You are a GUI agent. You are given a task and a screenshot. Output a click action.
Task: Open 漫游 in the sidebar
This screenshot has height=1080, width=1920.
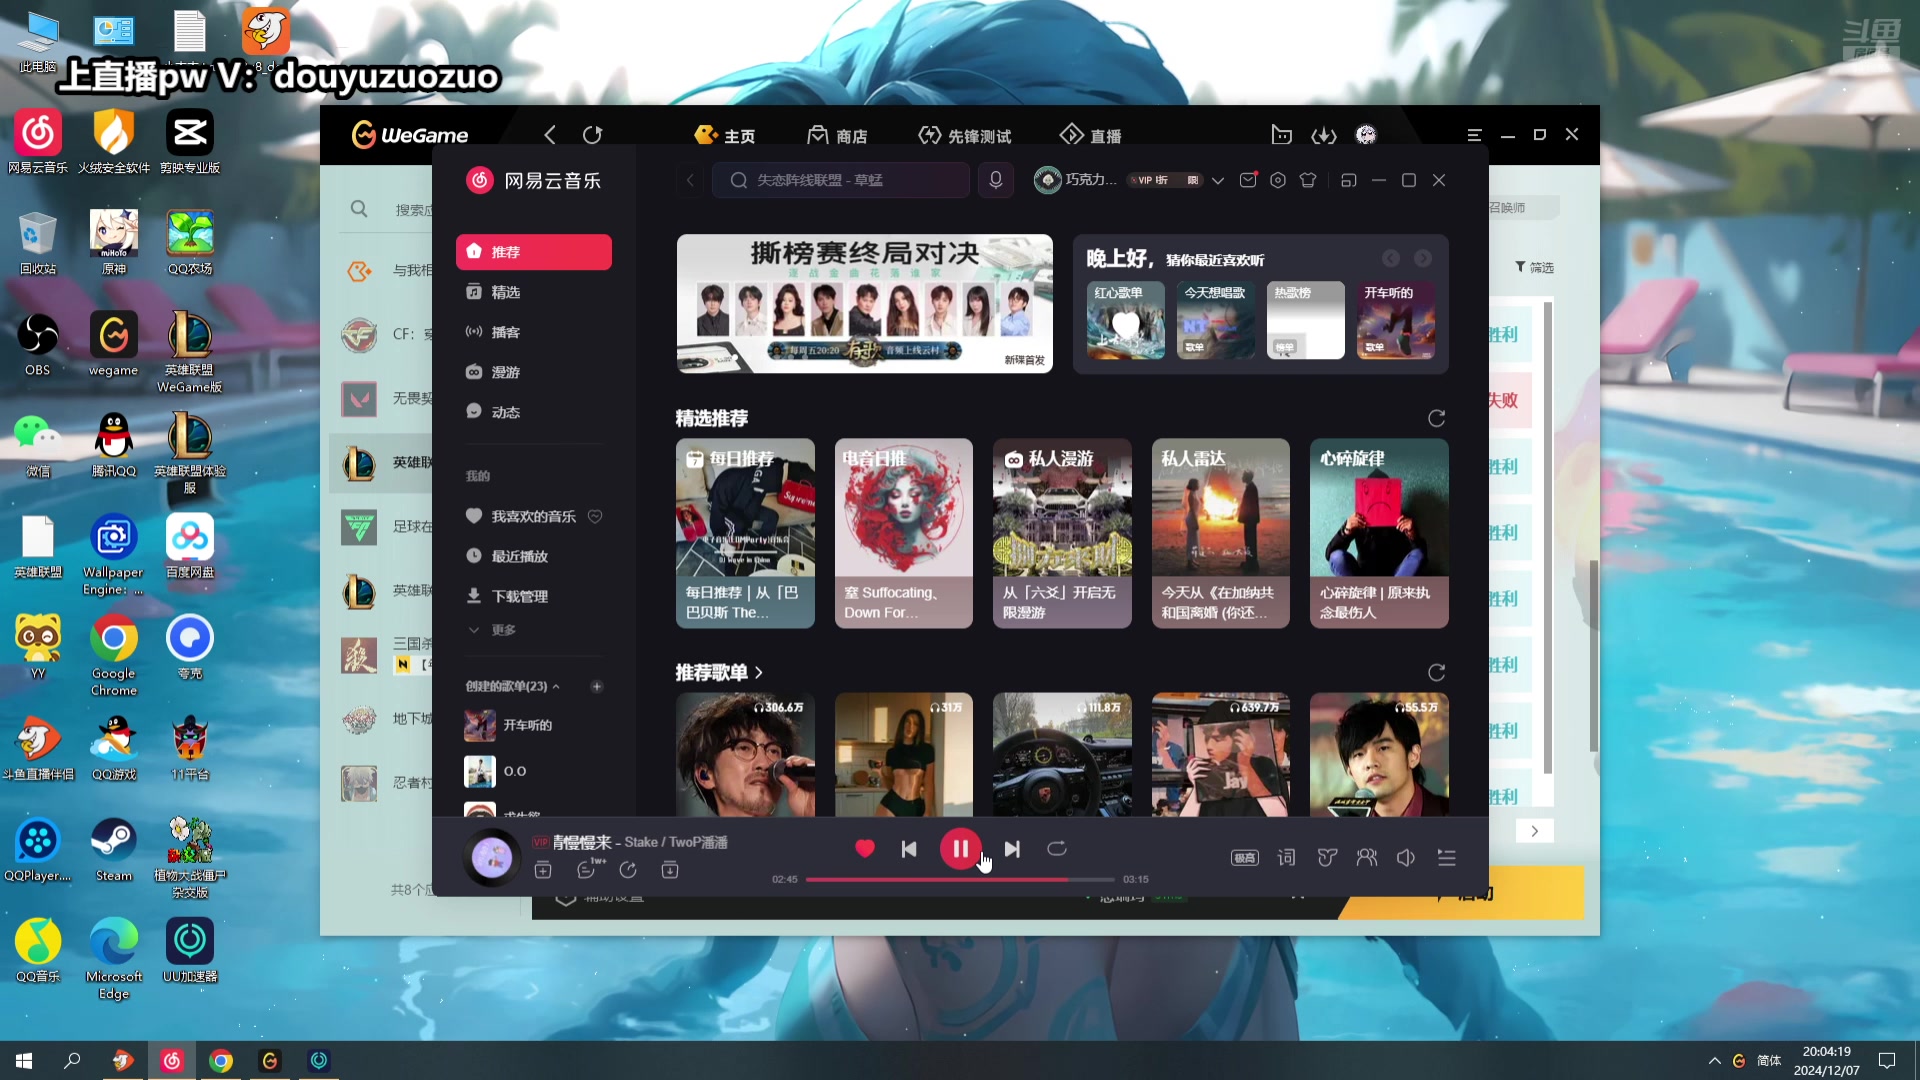(534, 372)
